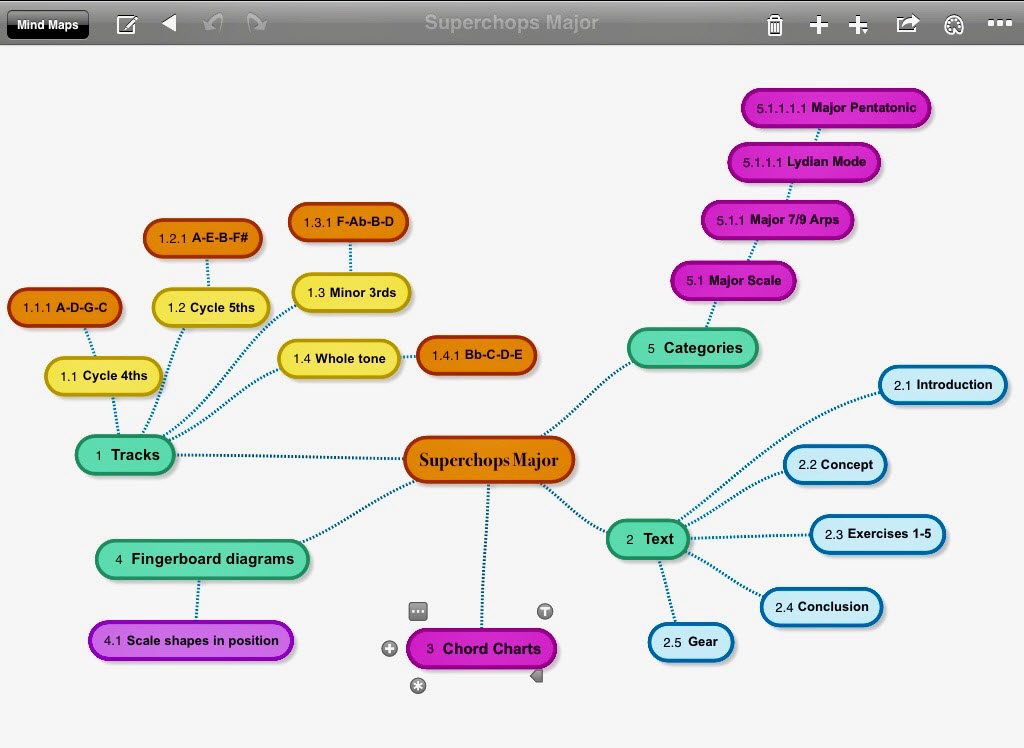The width and height of the screenshot is (1024, 748).
Task: Open the Mind Maps button
Action: click(47, 24)
